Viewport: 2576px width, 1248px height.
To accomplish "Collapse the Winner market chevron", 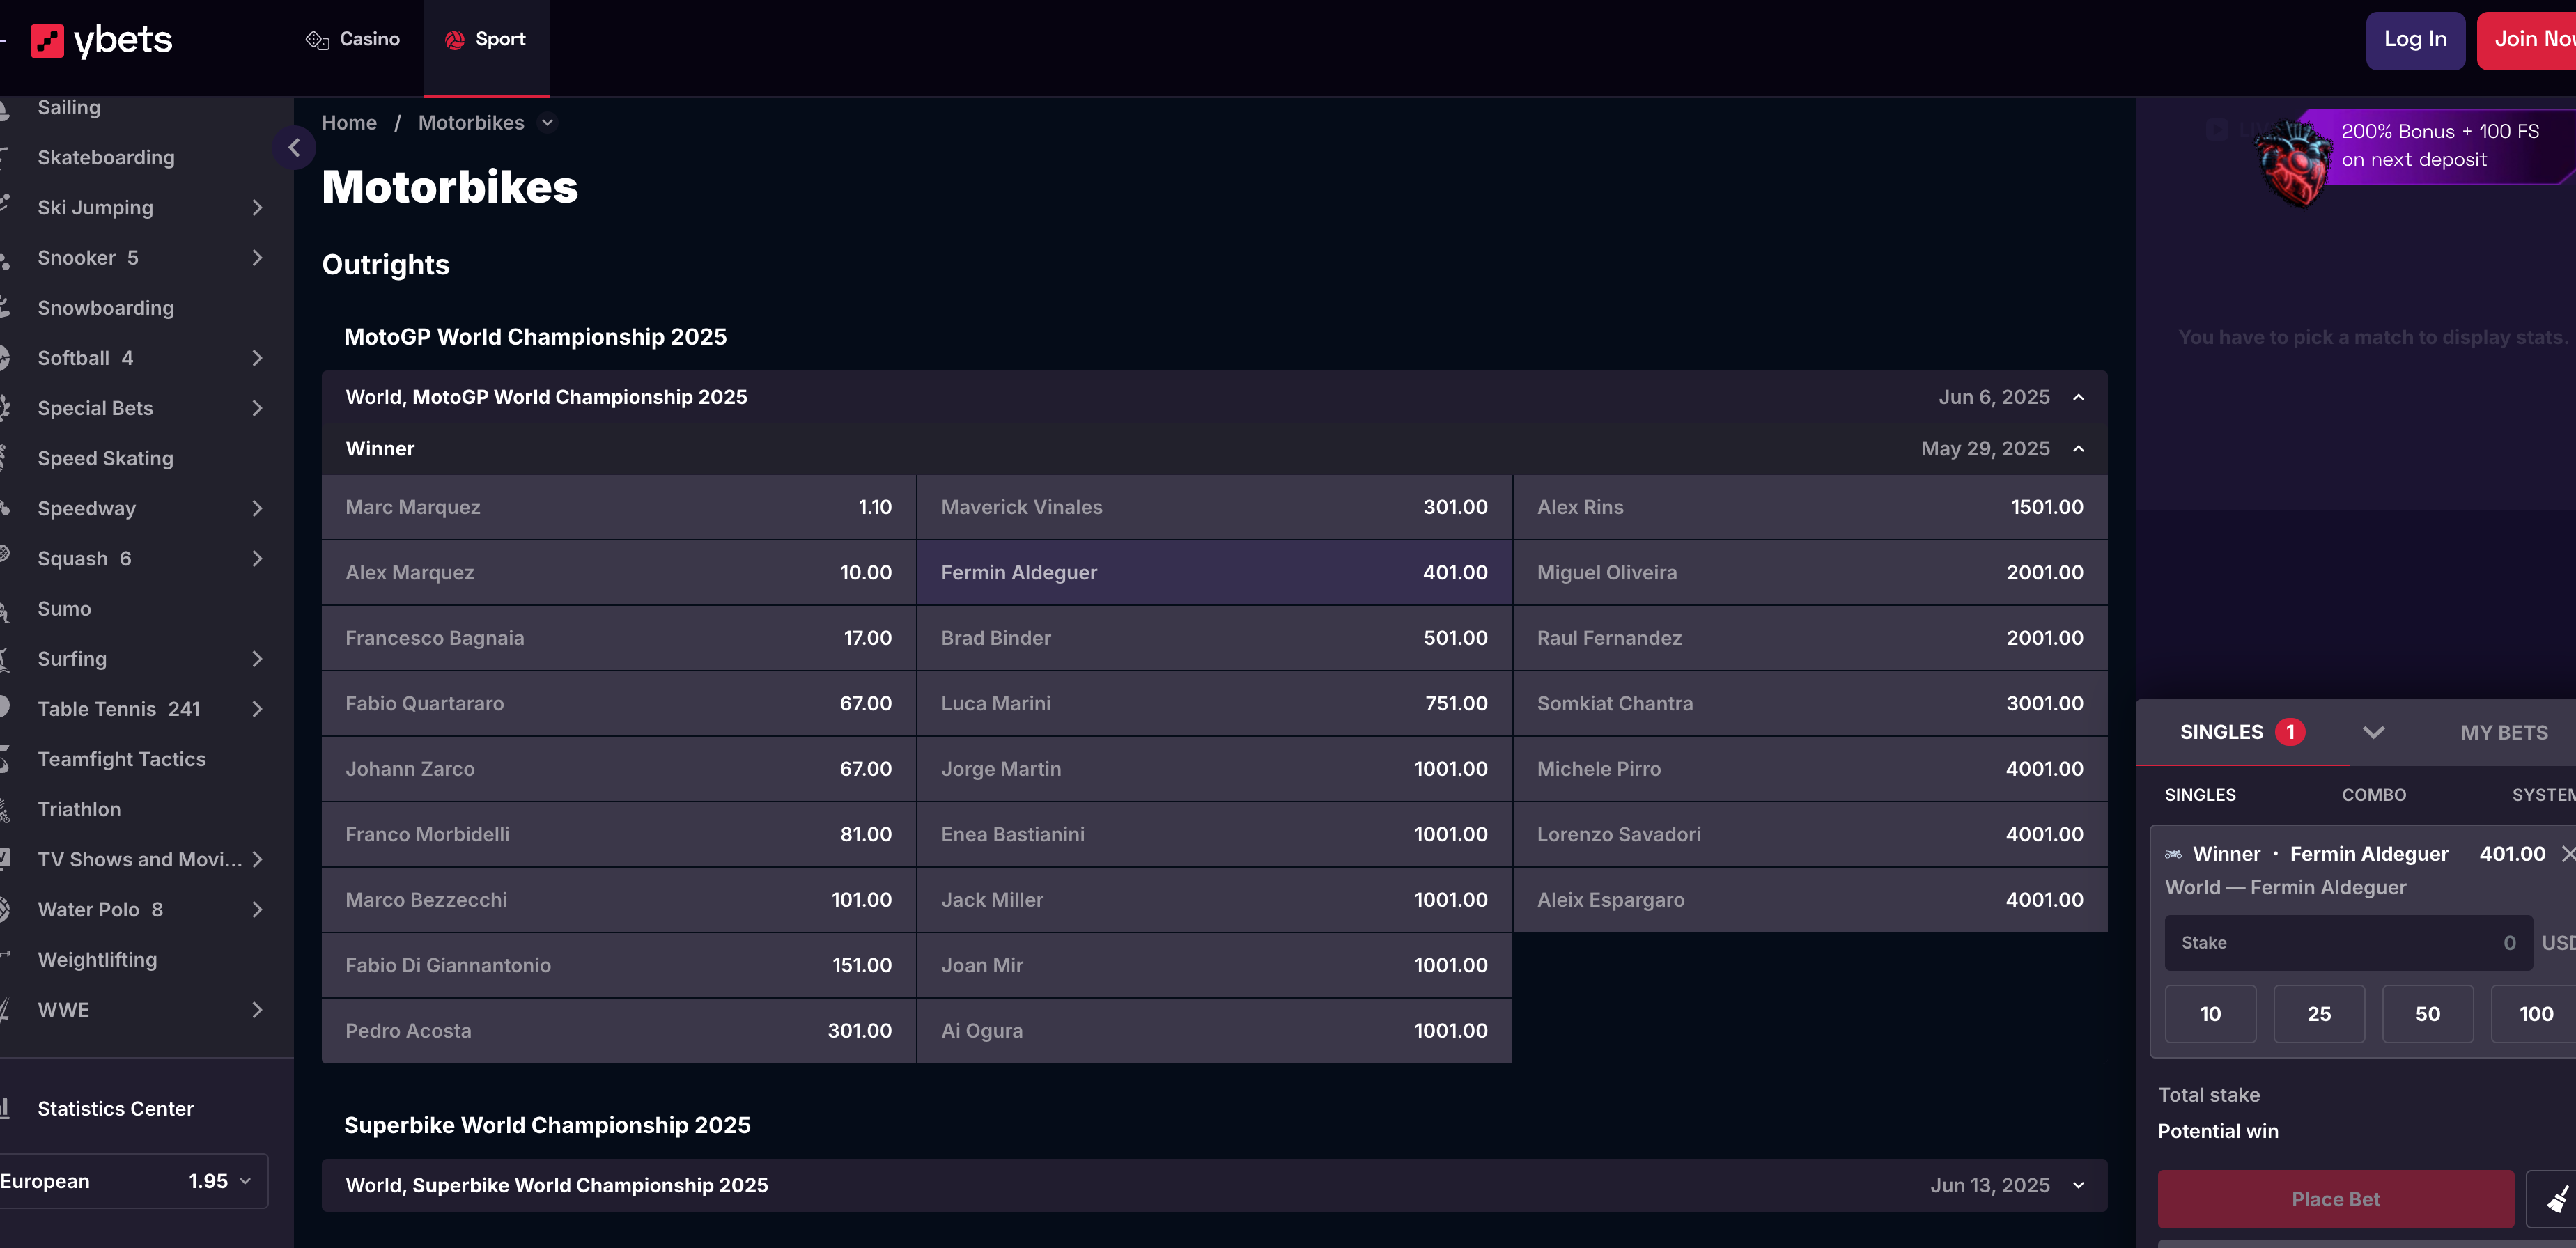I will coord(2079,449).
